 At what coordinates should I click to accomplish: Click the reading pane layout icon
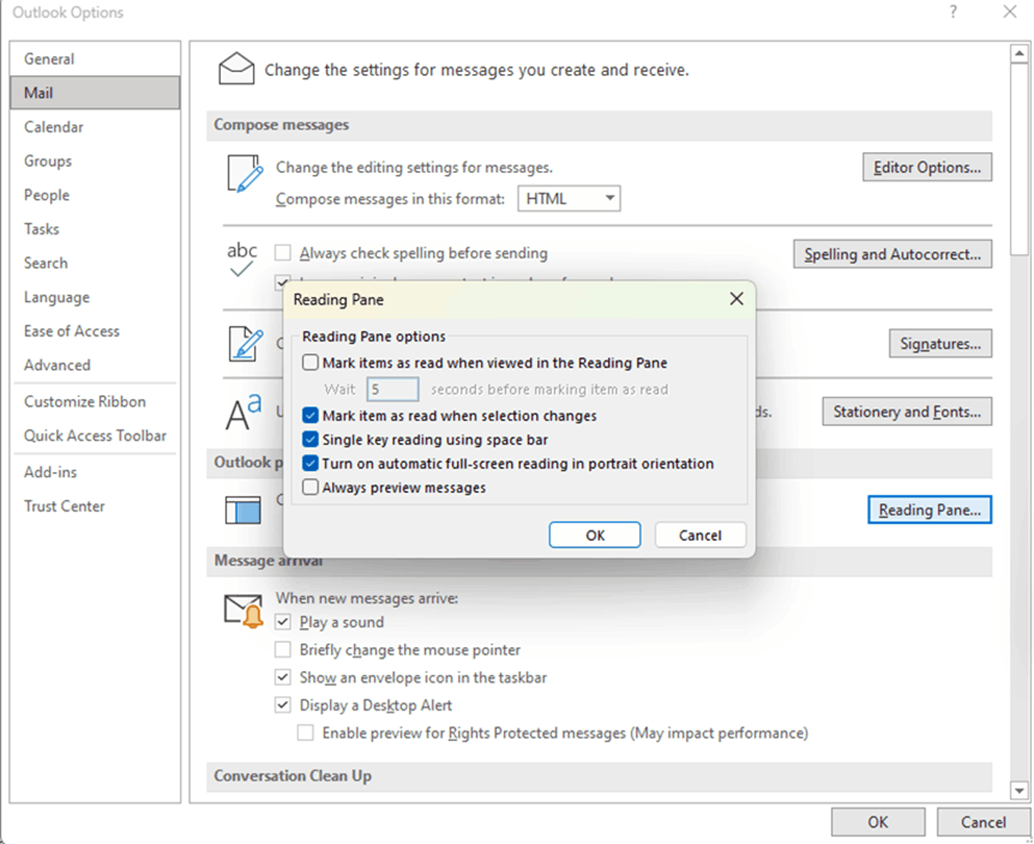(243, 510)
